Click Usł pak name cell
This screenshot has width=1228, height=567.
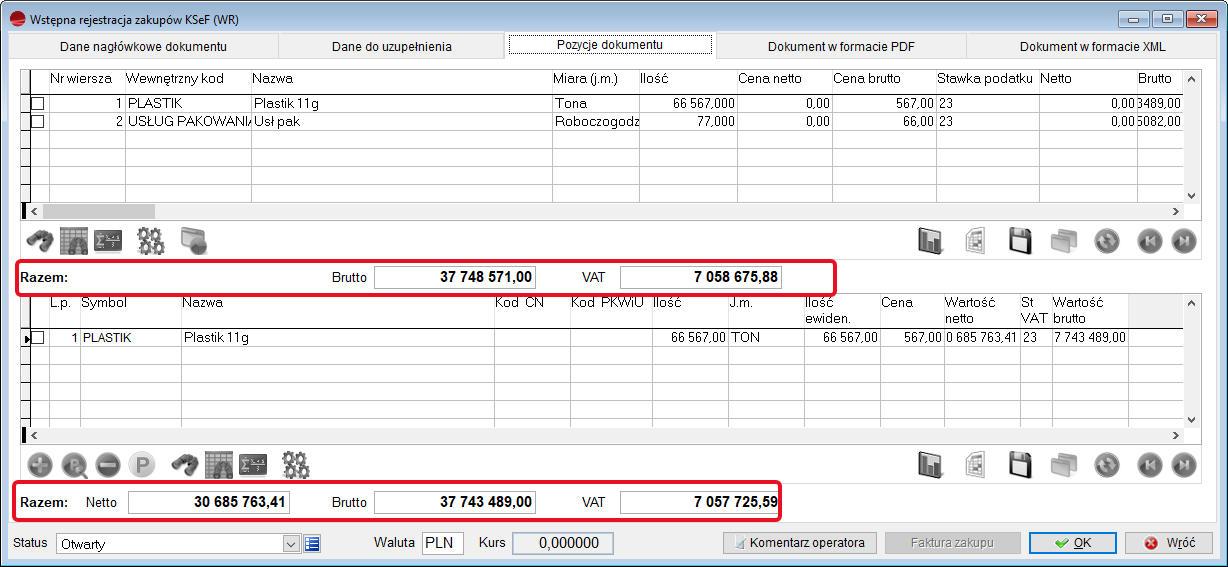(402, 121)
